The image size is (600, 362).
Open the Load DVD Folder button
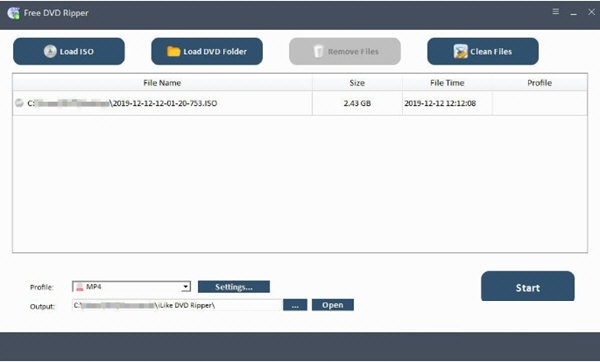click(207, 51)
